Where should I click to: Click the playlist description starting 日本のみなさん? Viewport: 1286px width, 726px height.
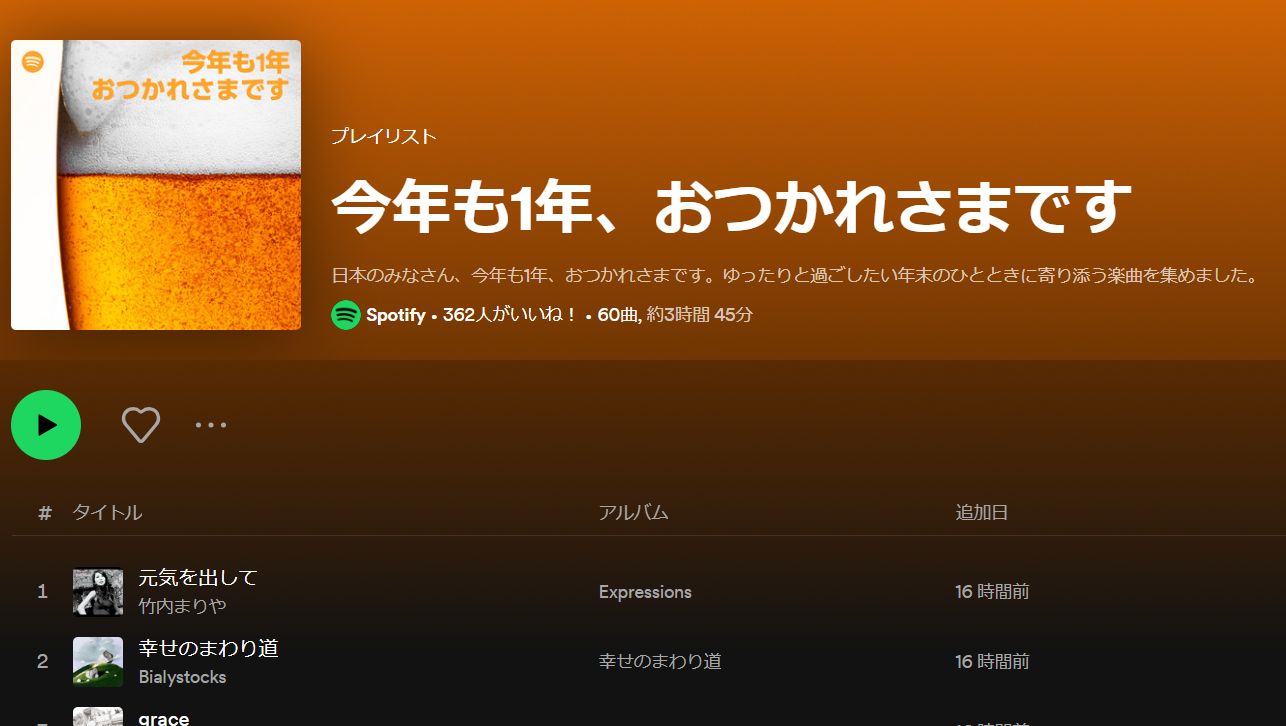[794, 275]
